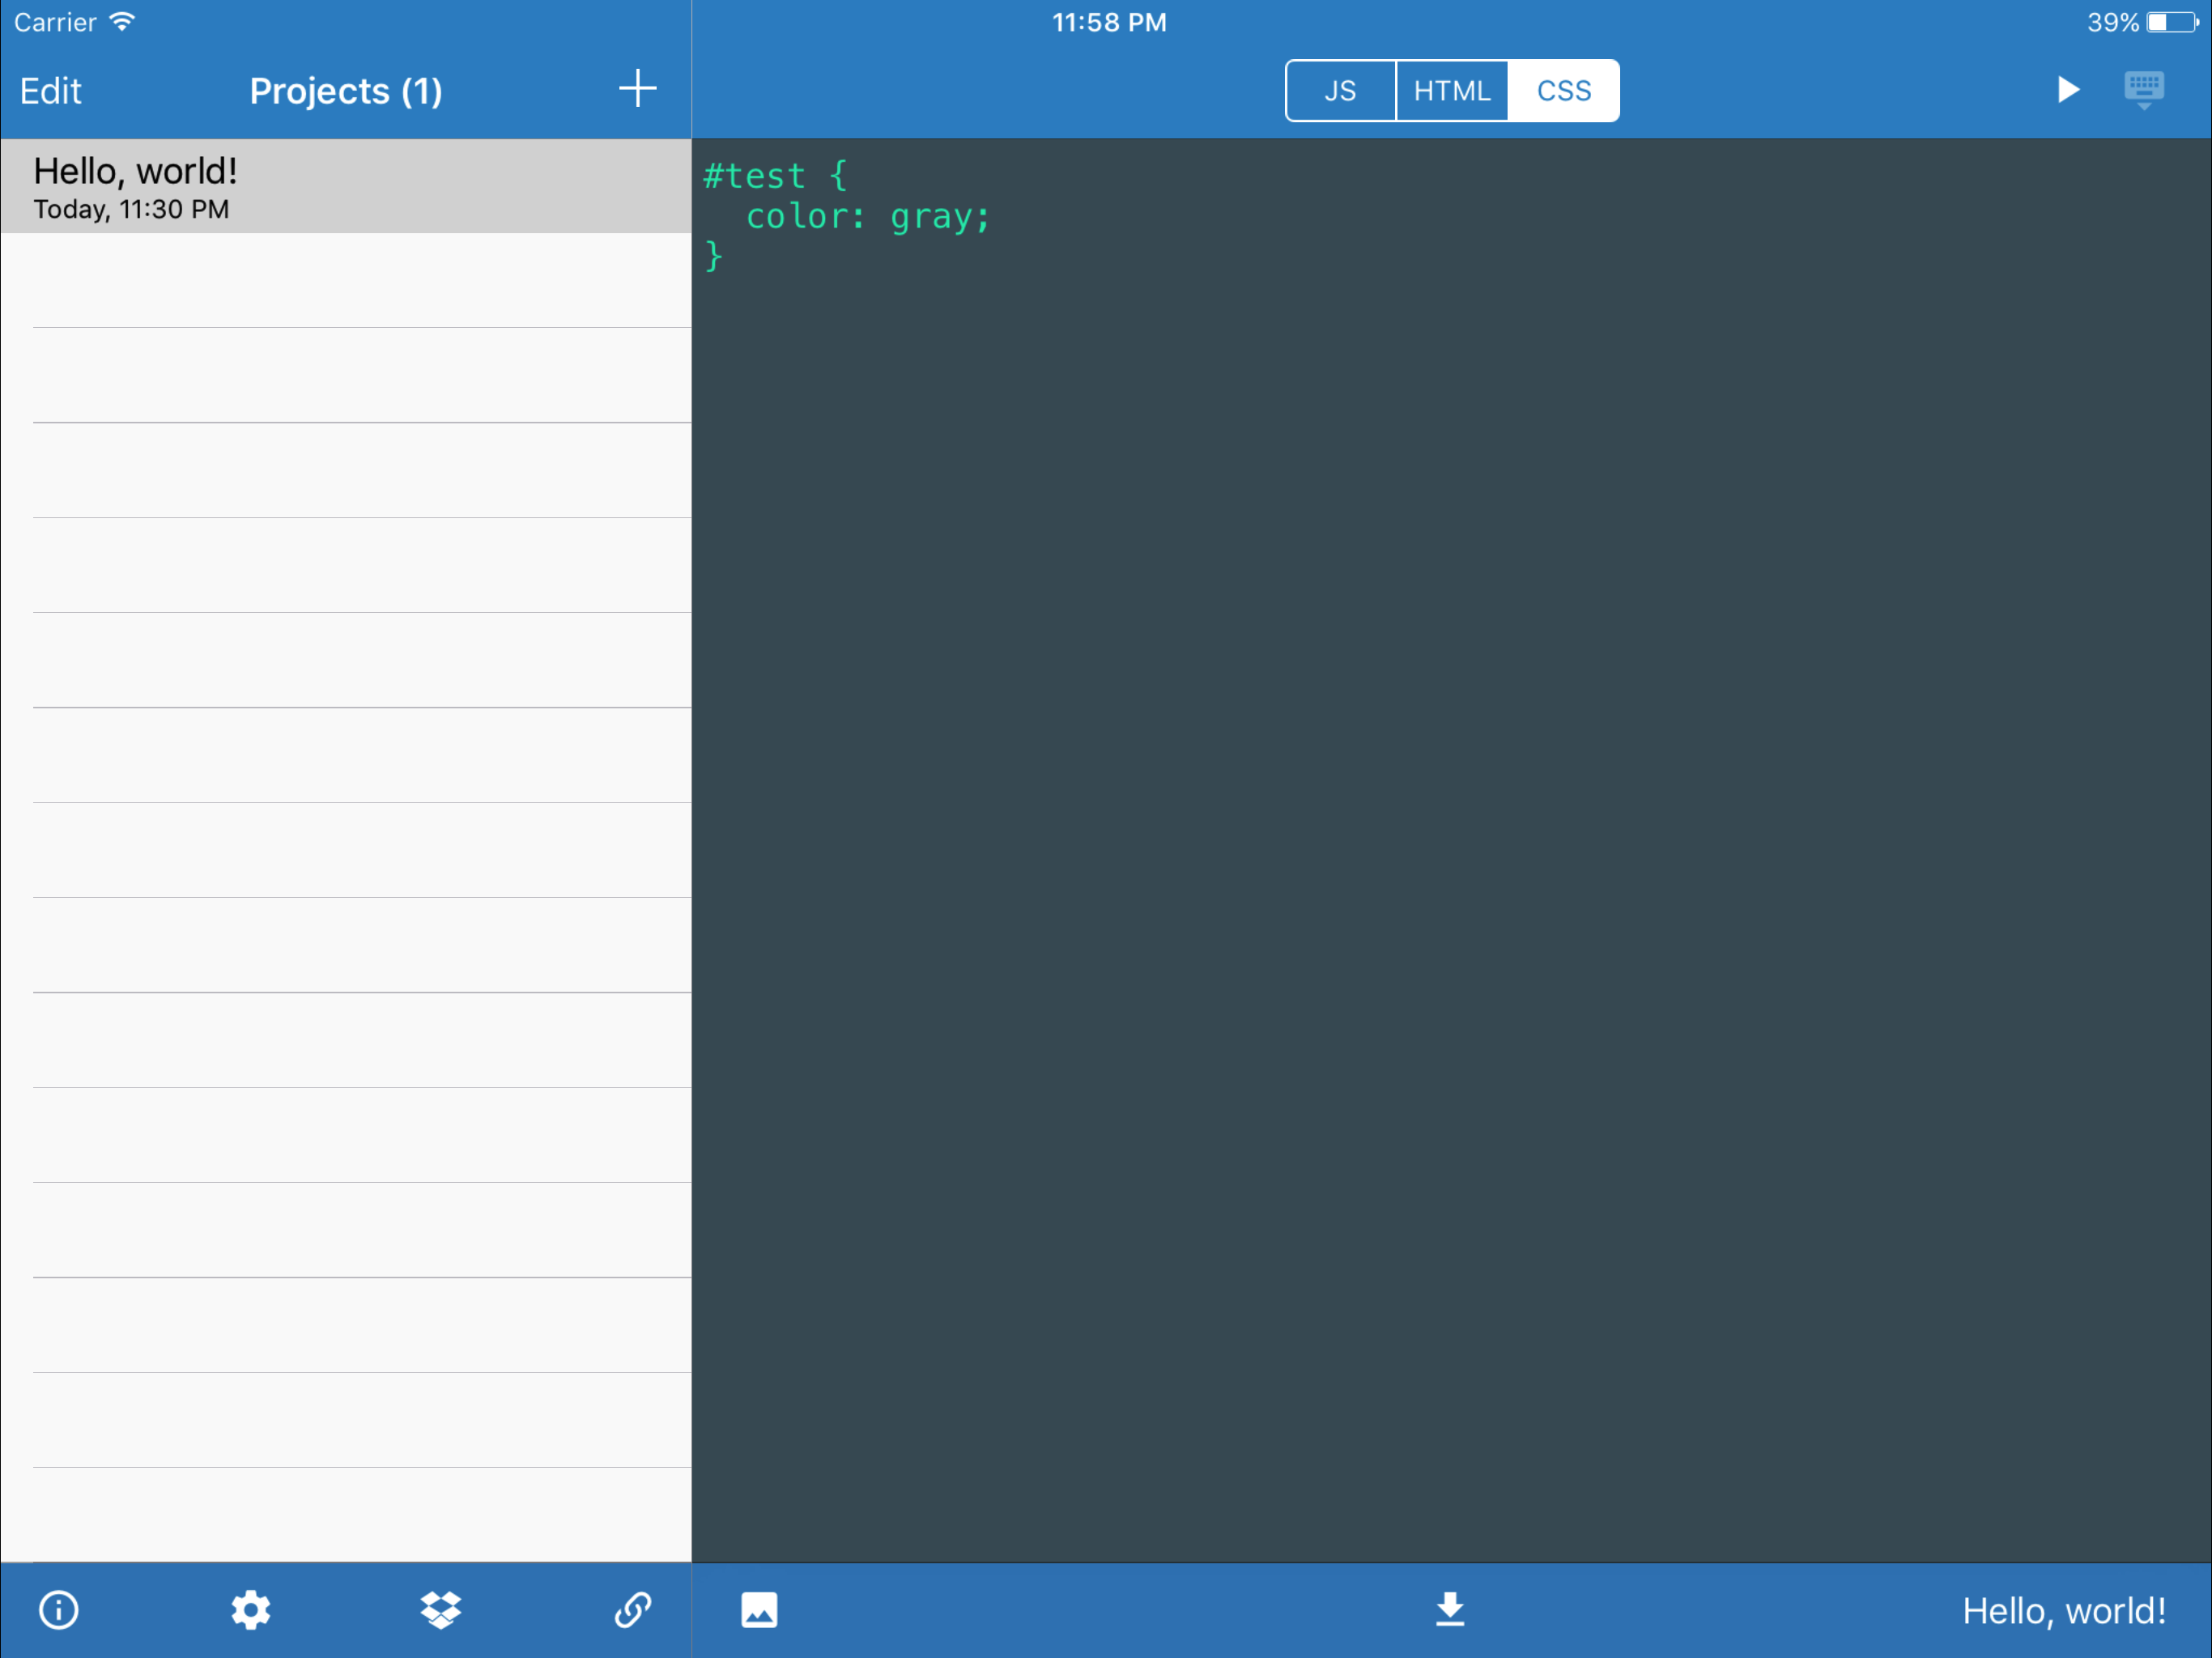Open the image picker icon
The width and height of the screenshot is (2212, 1658).
tap(759, 1610)
